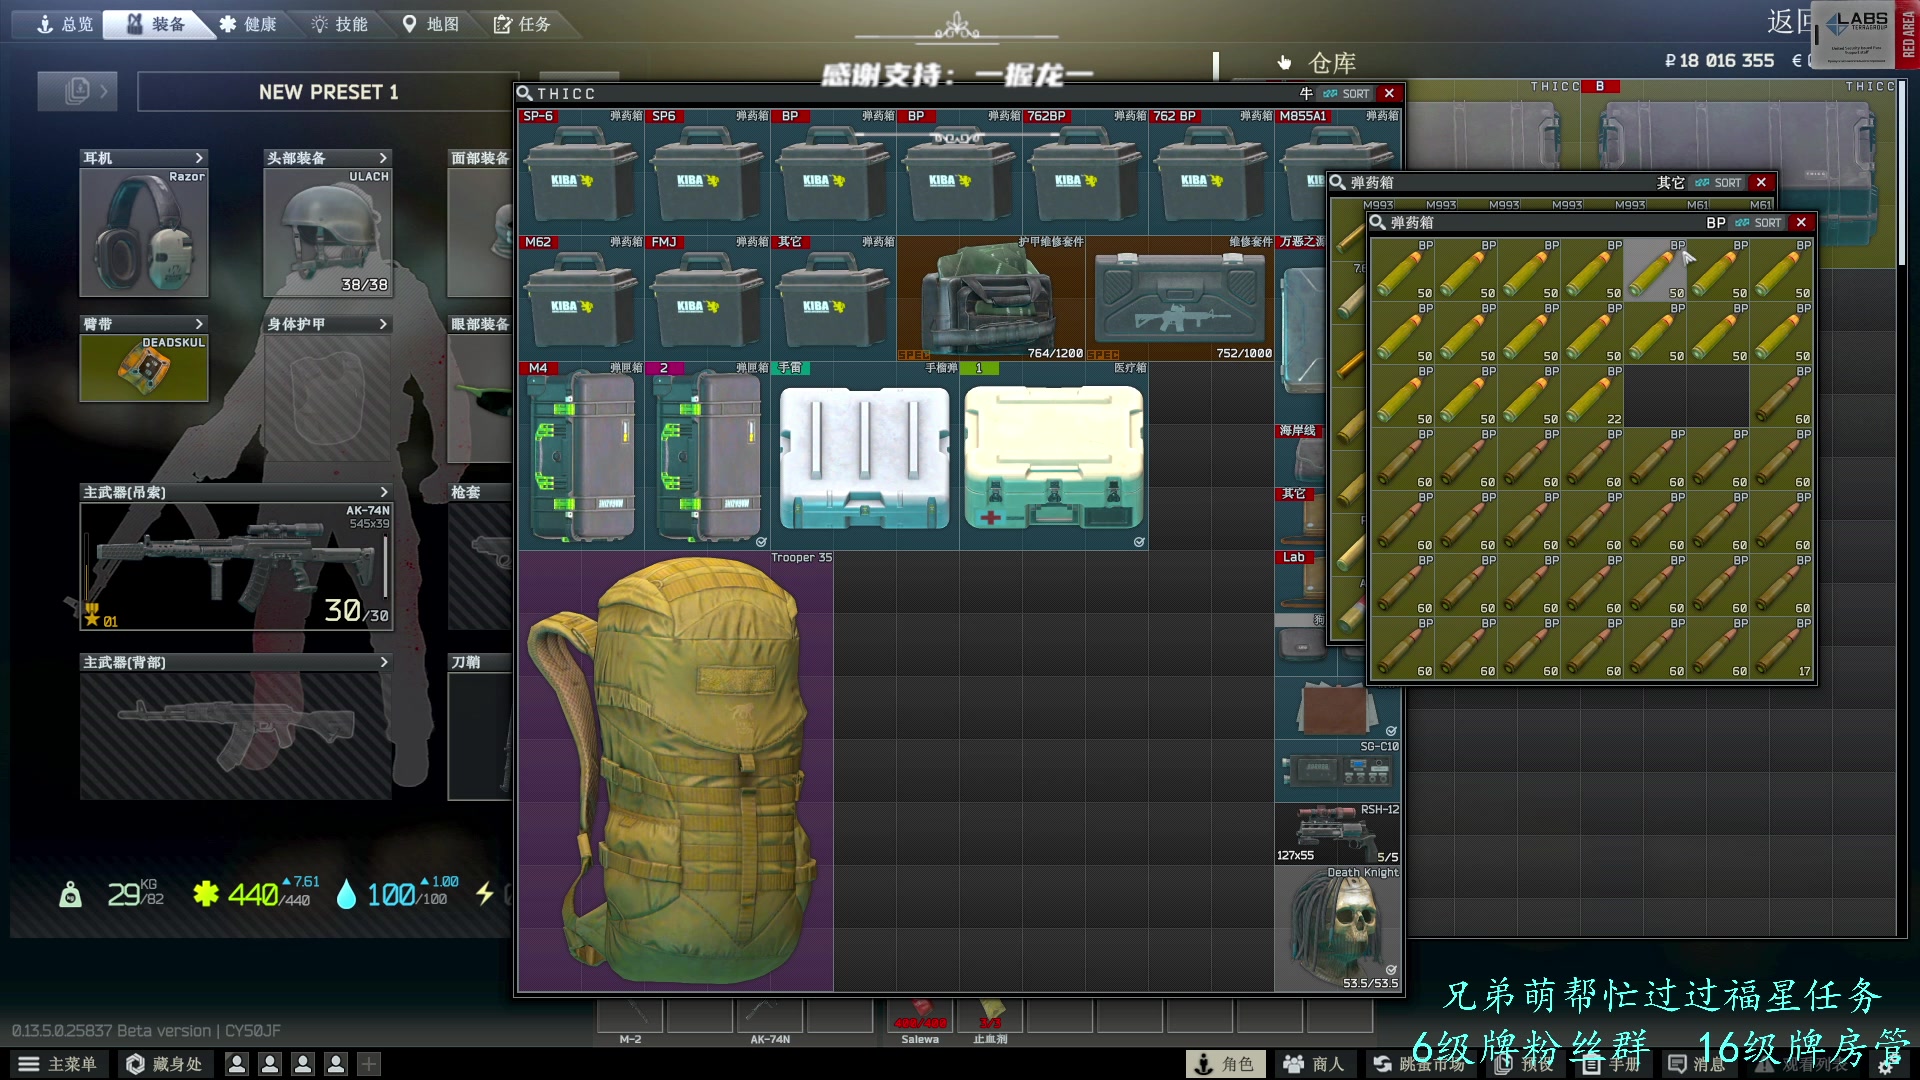This screenshot has width=1920, height=1080.
Task: Open Traders (商人) from bottom bar
Action: pos(1313,1064)
